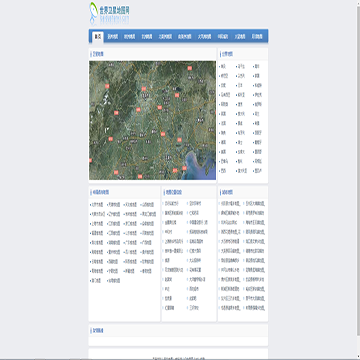
Task: Click the red highway marker at map's top right
Action: [190, 68]
